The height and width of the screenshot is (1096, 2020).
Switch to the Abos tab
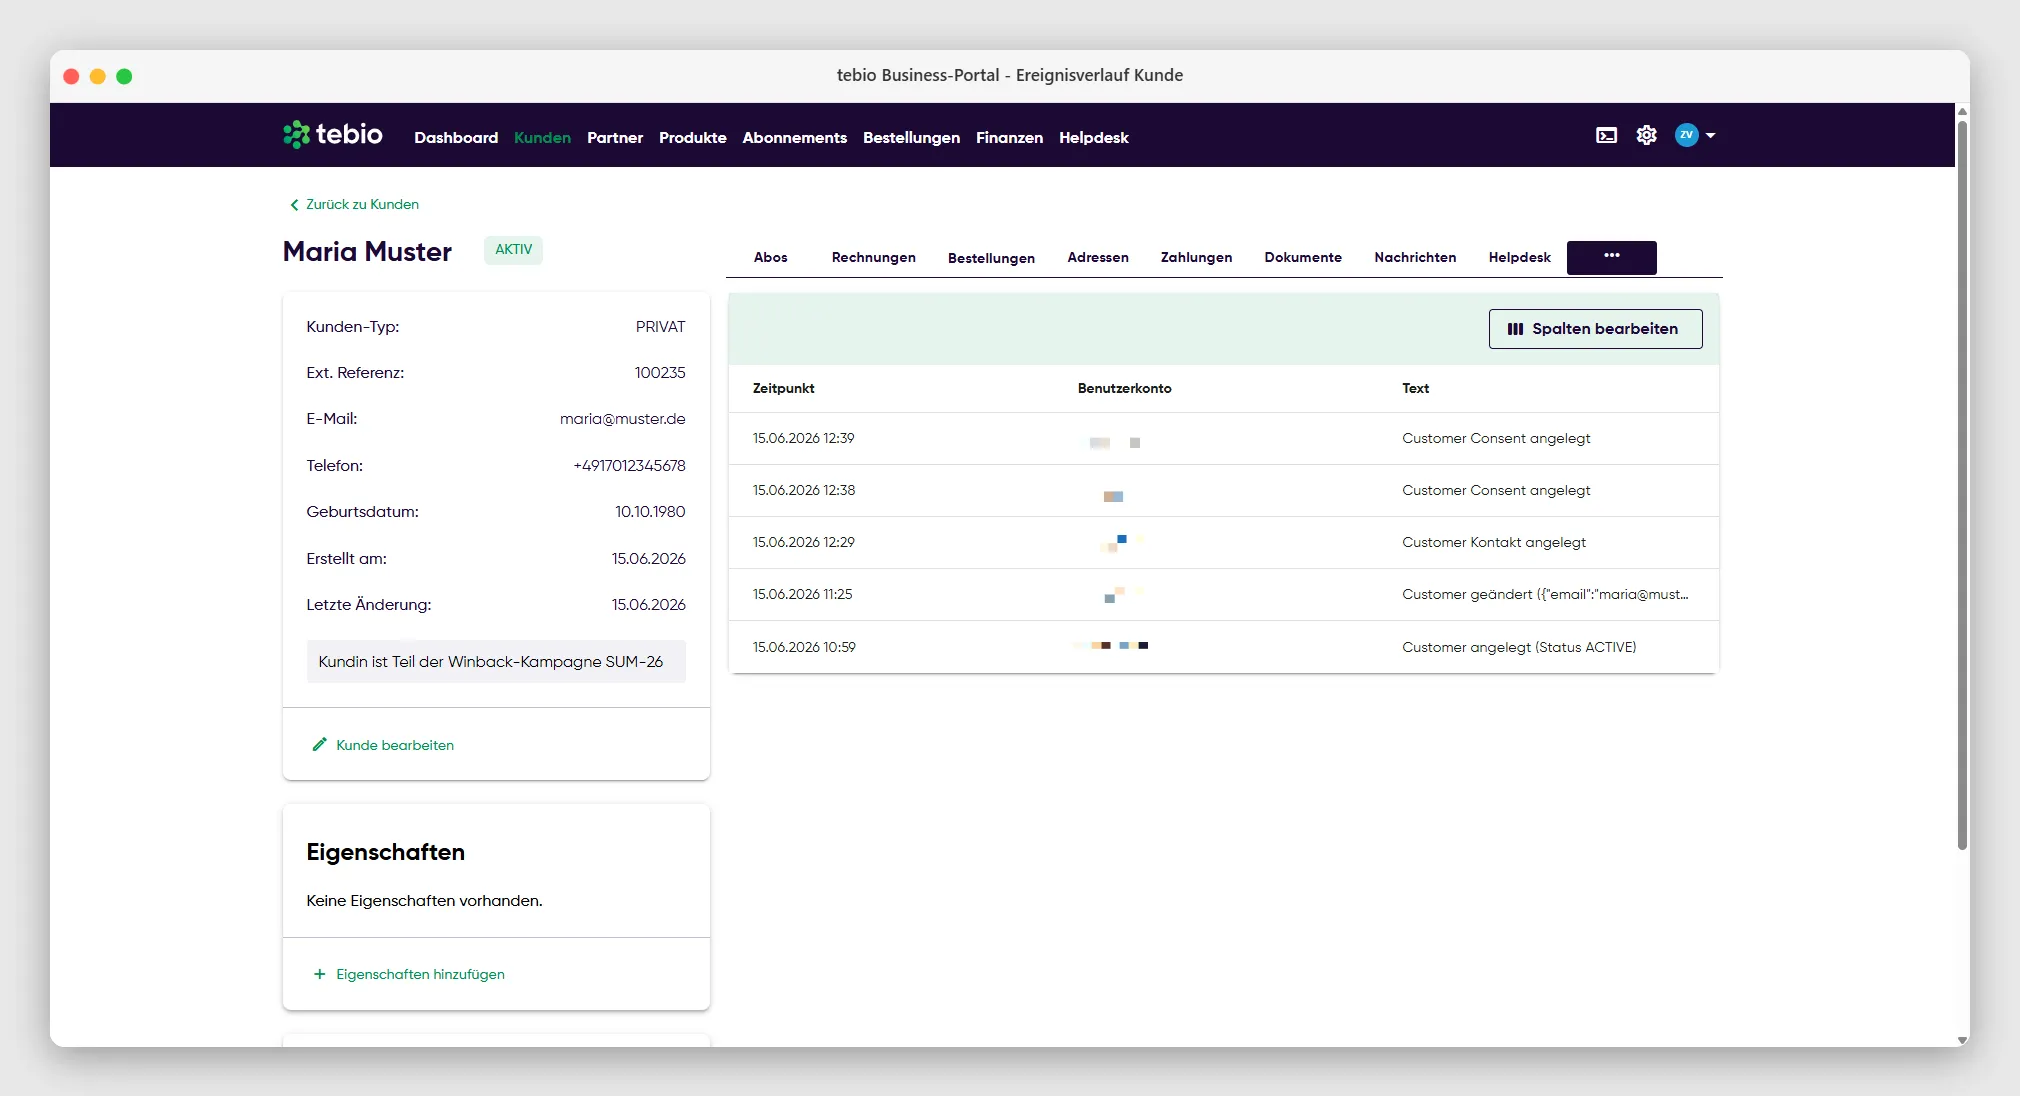pos(770,257)
